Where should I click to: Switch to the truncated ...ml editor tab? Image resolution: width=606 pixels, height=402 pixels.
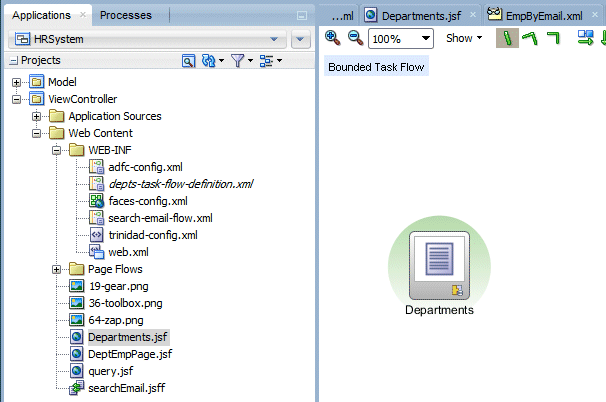[342, 16]
